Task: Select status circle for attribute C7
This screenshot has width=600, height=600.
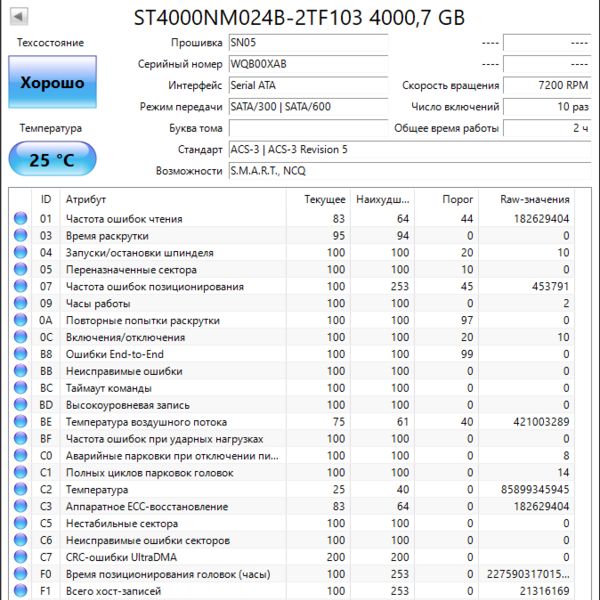Action: coord(21,557)
